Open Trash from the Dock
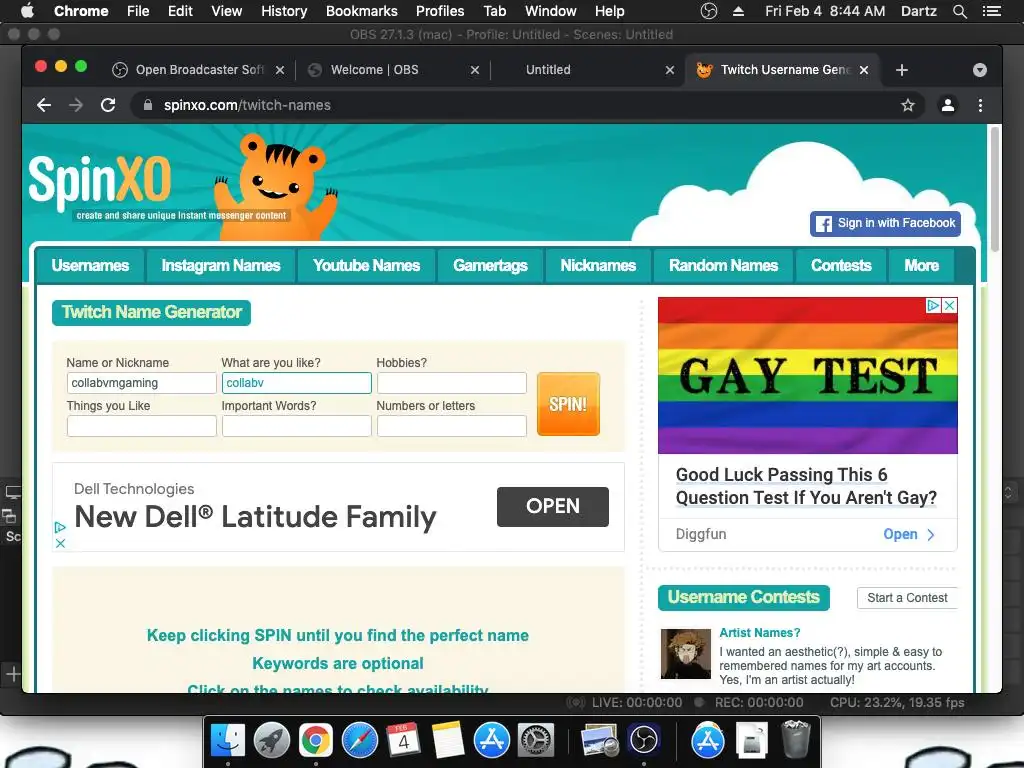The width and height of the screenshot is (1024, 768). (796, 739)
